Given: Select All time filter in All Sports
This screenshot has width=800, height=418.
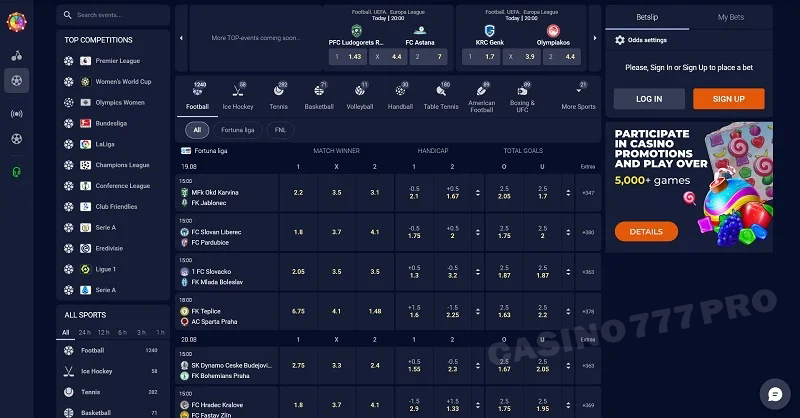Looking at the screenshot, I should pos(66,332).
